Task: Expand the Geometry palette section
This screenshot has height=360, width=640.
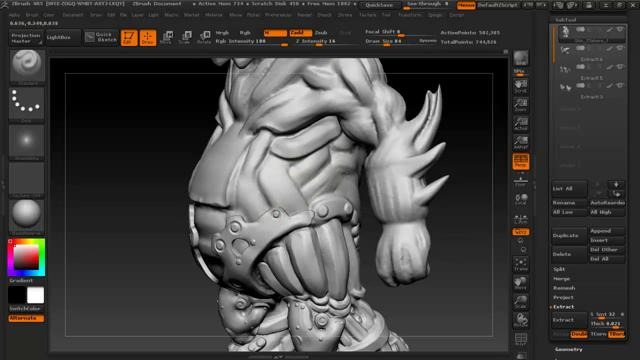Action: (569, 349)
